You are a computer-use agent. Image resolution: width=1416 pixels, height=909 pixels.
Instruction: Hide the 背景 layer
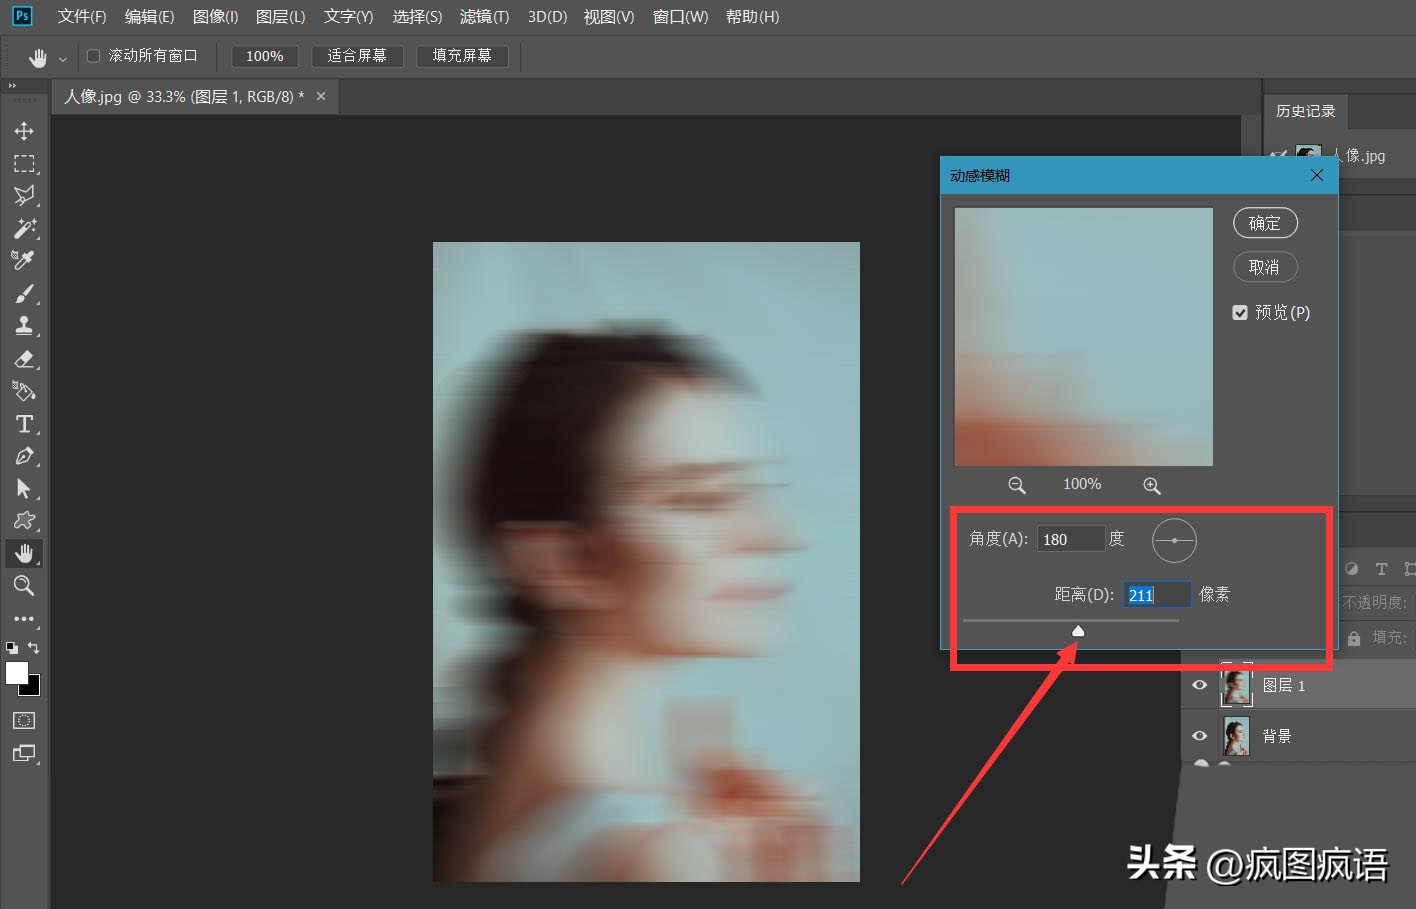click(x=1198, y=735)
